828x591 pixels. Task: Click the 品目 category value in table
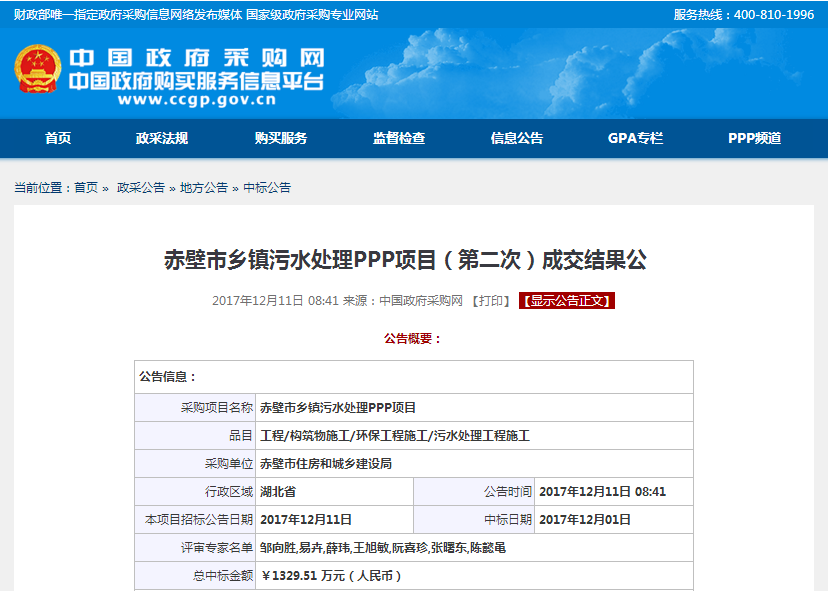pyautogui.click(x=394, y=436)
